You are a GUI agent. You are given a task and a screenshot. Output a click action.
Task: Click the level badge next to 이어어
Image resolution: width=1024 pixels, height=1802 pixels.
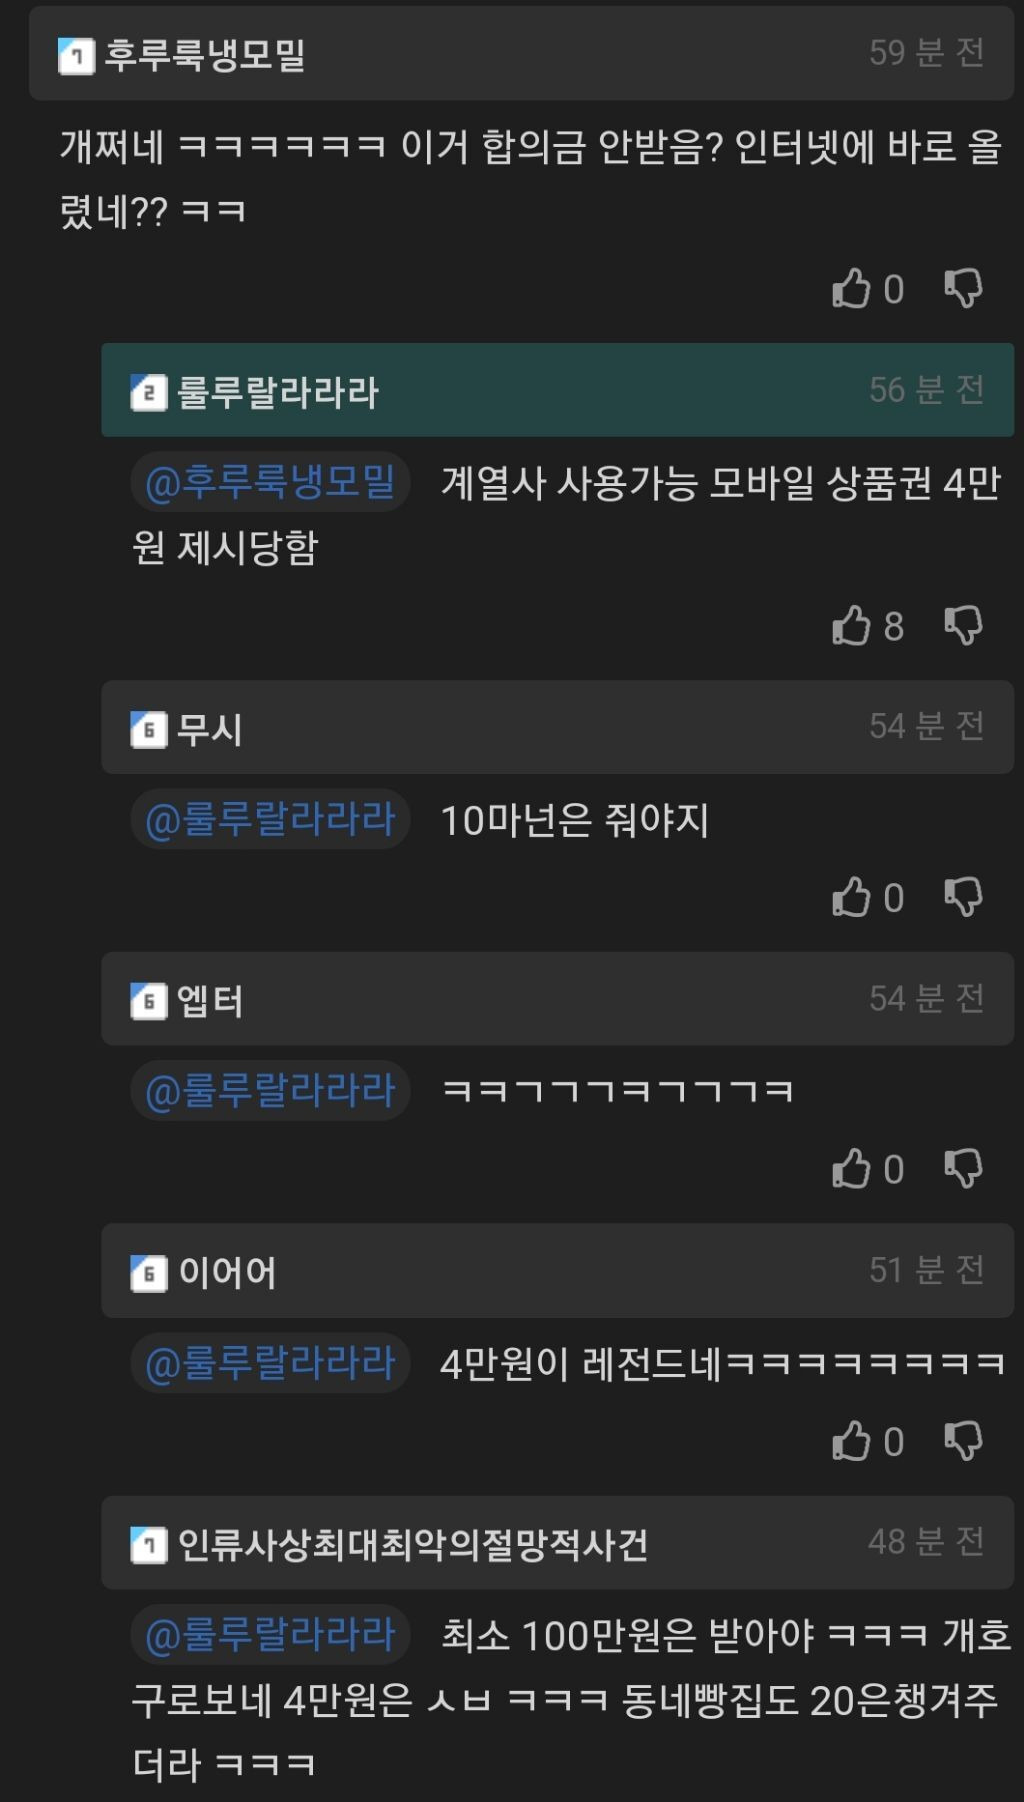(149, 1273)
